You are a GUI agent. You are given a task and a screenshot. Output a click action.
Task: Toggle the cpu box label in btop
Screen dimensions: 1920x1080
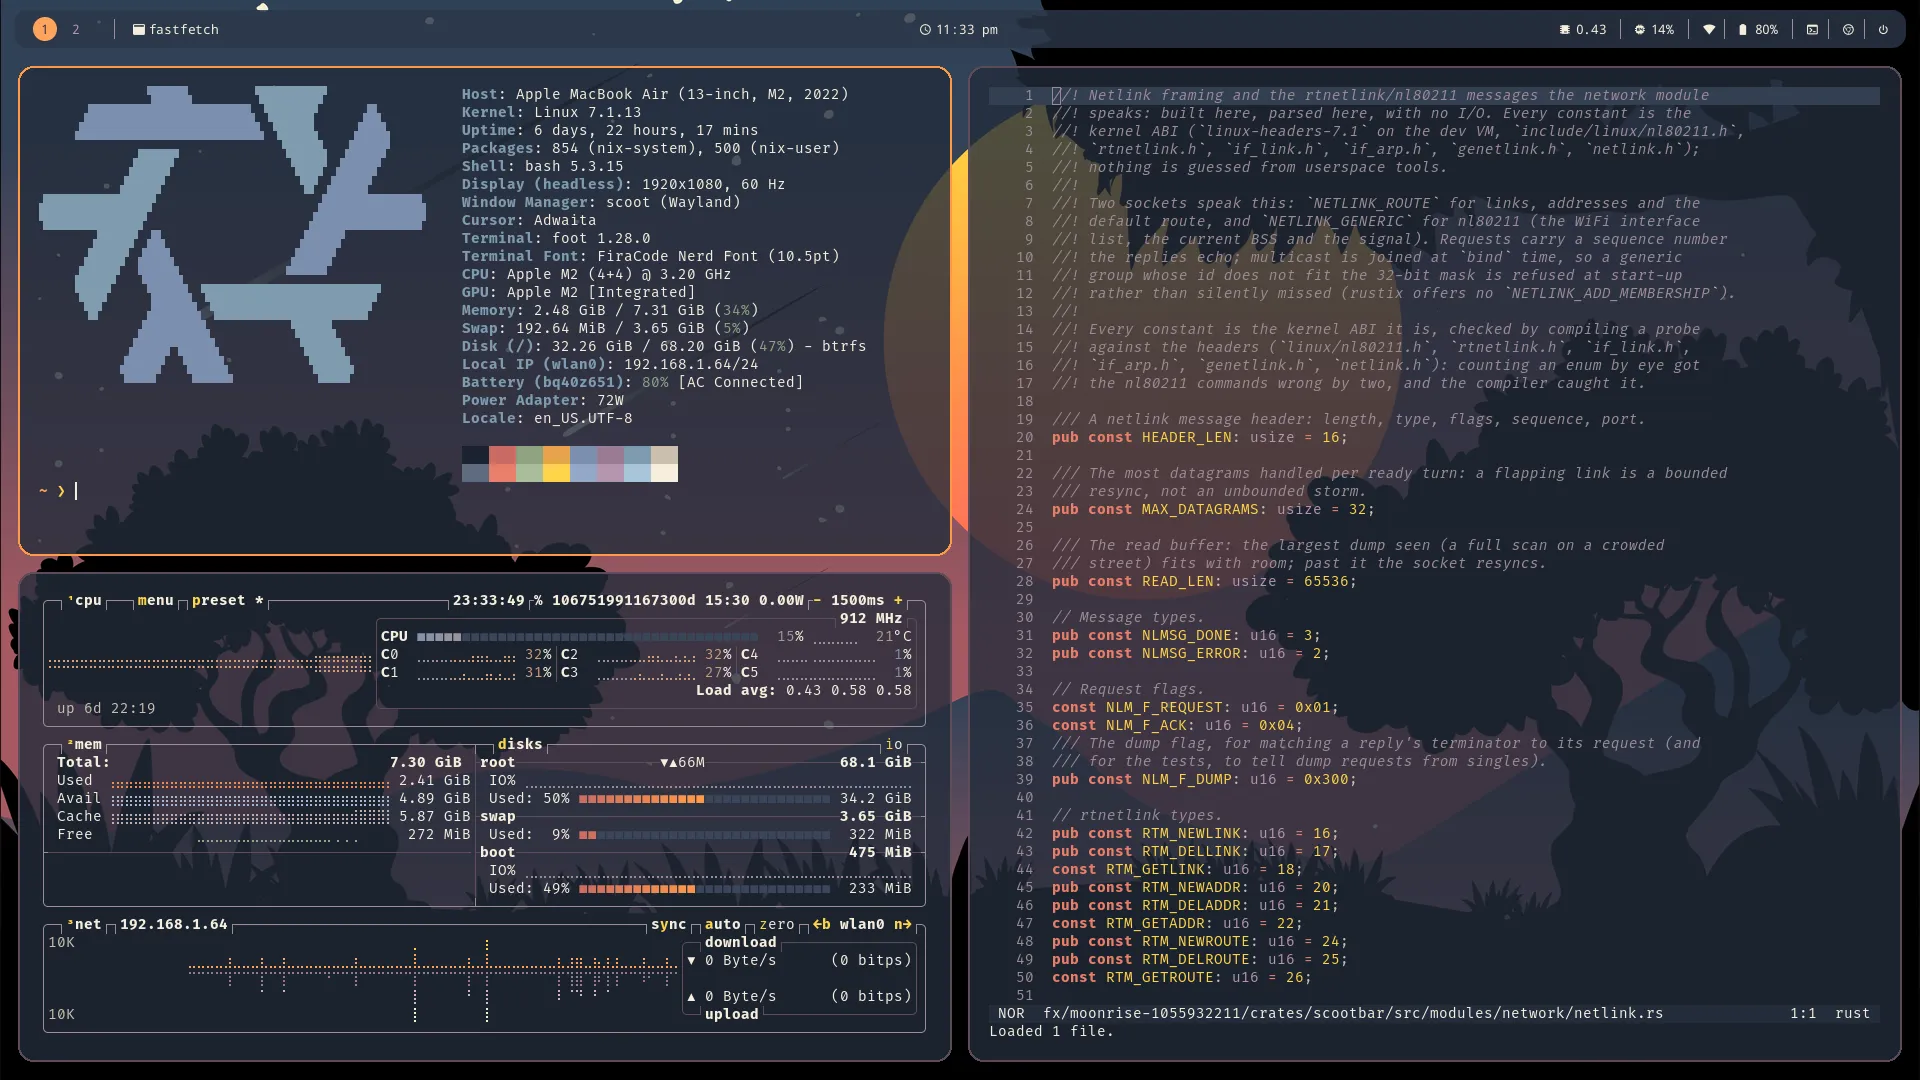pyautogui.click(x=85, y=600)
